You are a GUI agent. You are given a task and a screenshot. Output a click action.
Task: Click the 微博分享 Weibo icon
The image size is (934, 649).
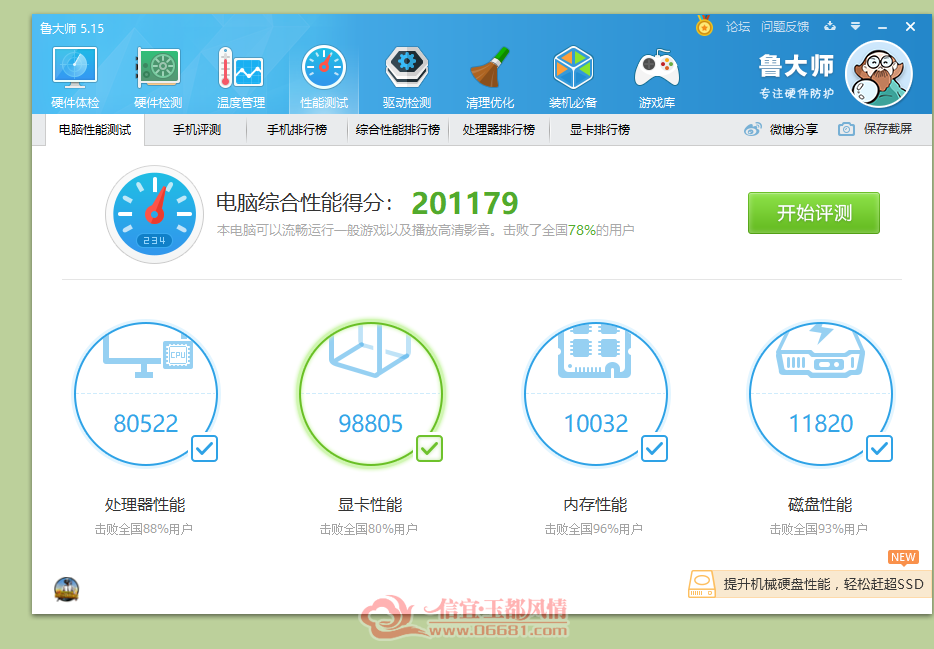tap(753, 129)
